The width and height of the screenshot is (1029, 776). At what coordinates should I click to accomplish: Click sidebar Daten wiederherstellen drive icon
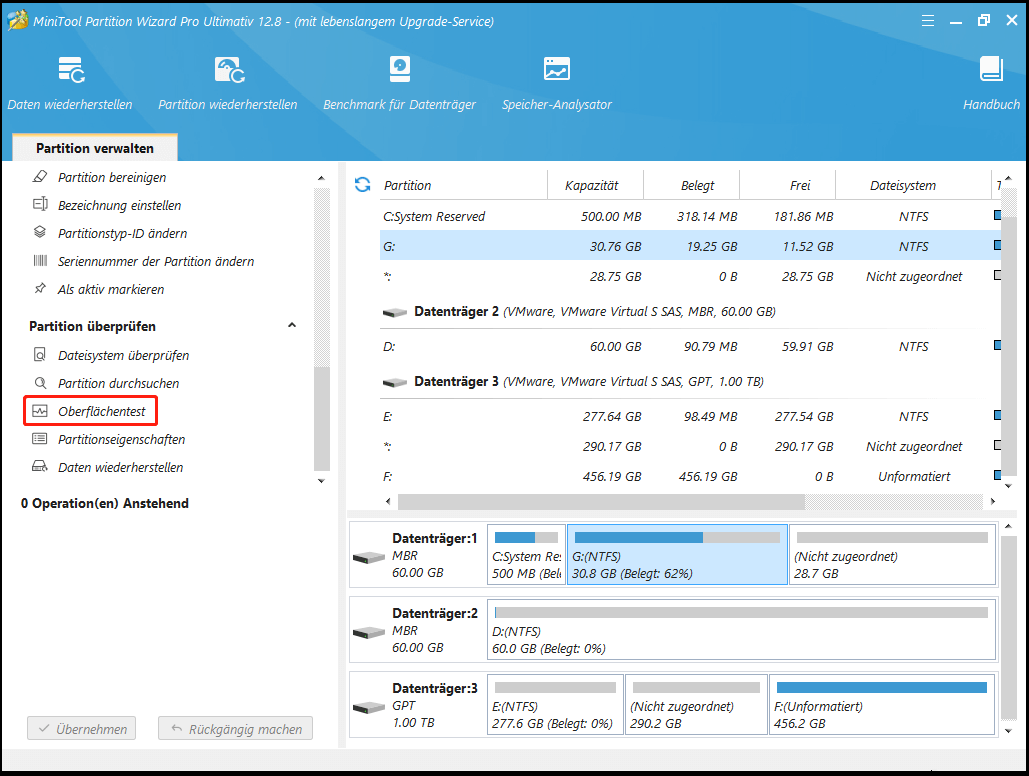click(40, 466)
